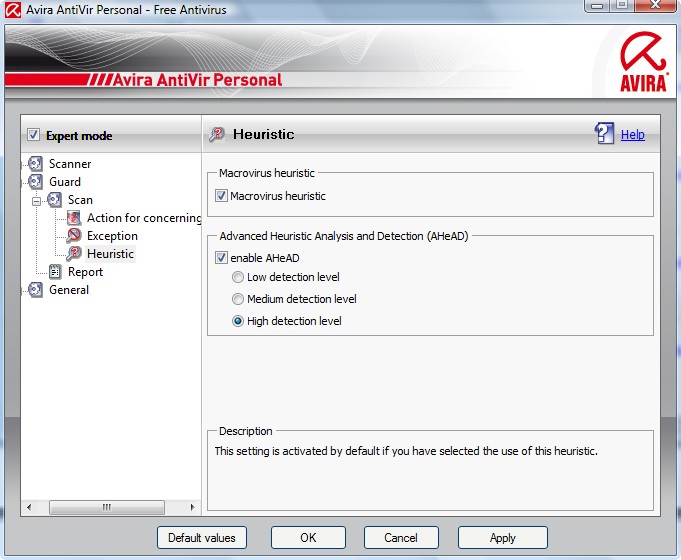Toggle the Expert mode checkbox
The width and height of the screenshot is (681, 560).
[33, 135]
